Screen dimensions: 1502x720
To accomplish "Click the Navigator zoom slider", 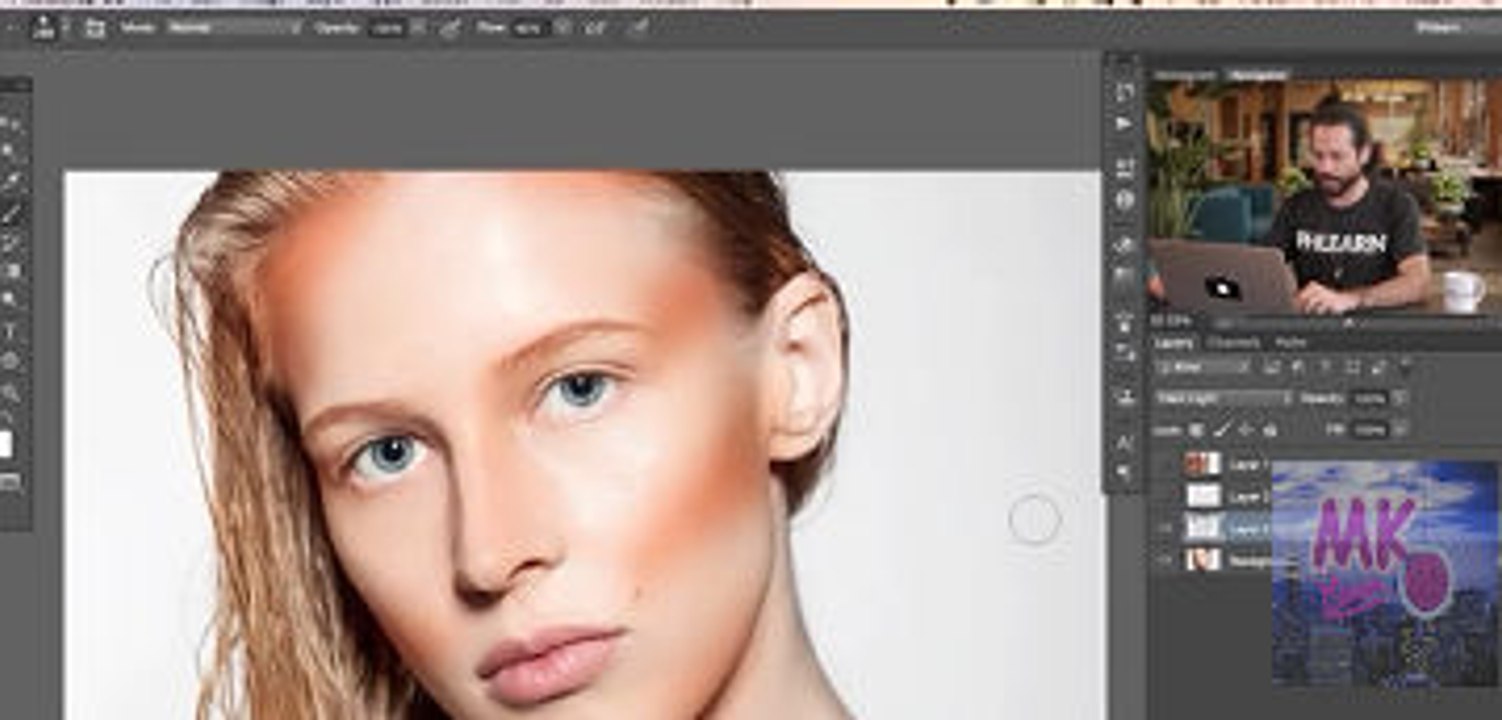I will tap(1350, 323).
